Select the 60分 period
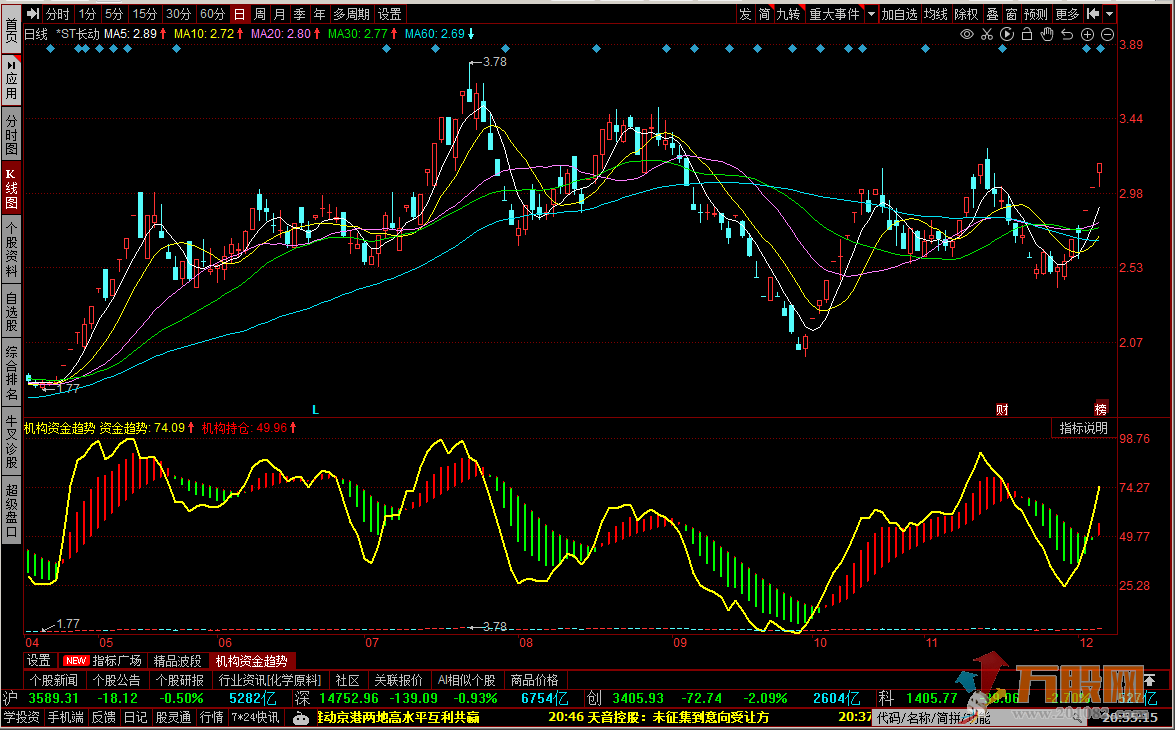This screenshot has height=730, width=1175. tap(213, 13)
